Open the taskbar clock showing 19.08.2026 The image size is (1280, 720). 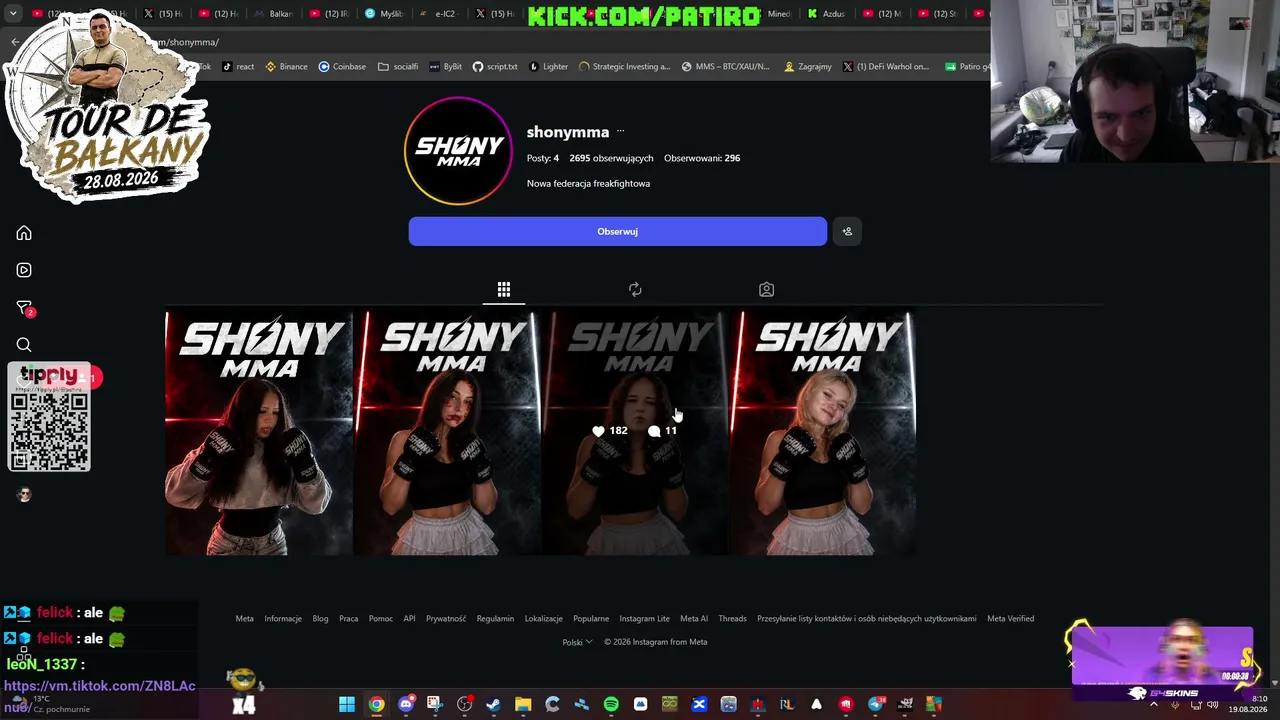pyautogui.click(x=1248, y=704)
